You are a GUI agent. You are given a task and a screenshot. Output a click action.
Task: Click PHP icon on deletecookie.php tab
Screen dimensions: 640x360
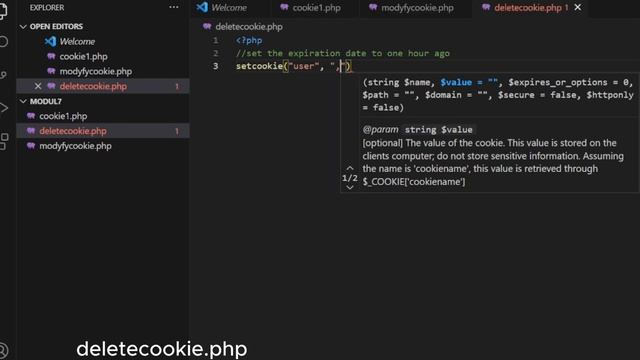click(x=486, y=7)
